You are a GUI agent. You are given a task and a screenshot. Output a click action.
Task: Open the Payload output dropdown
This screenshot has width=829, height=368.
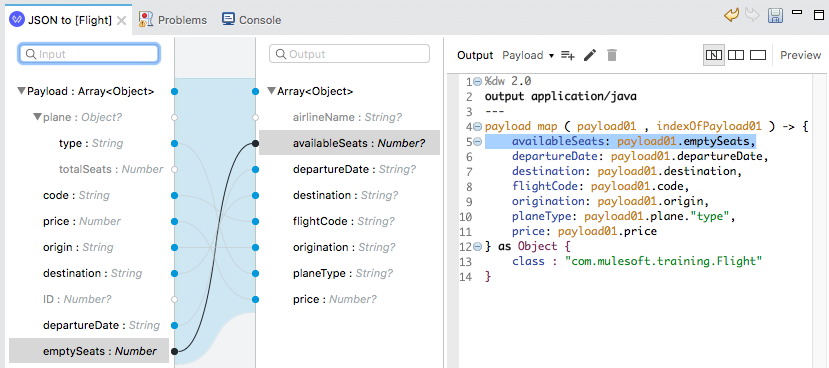pos(528,55)
